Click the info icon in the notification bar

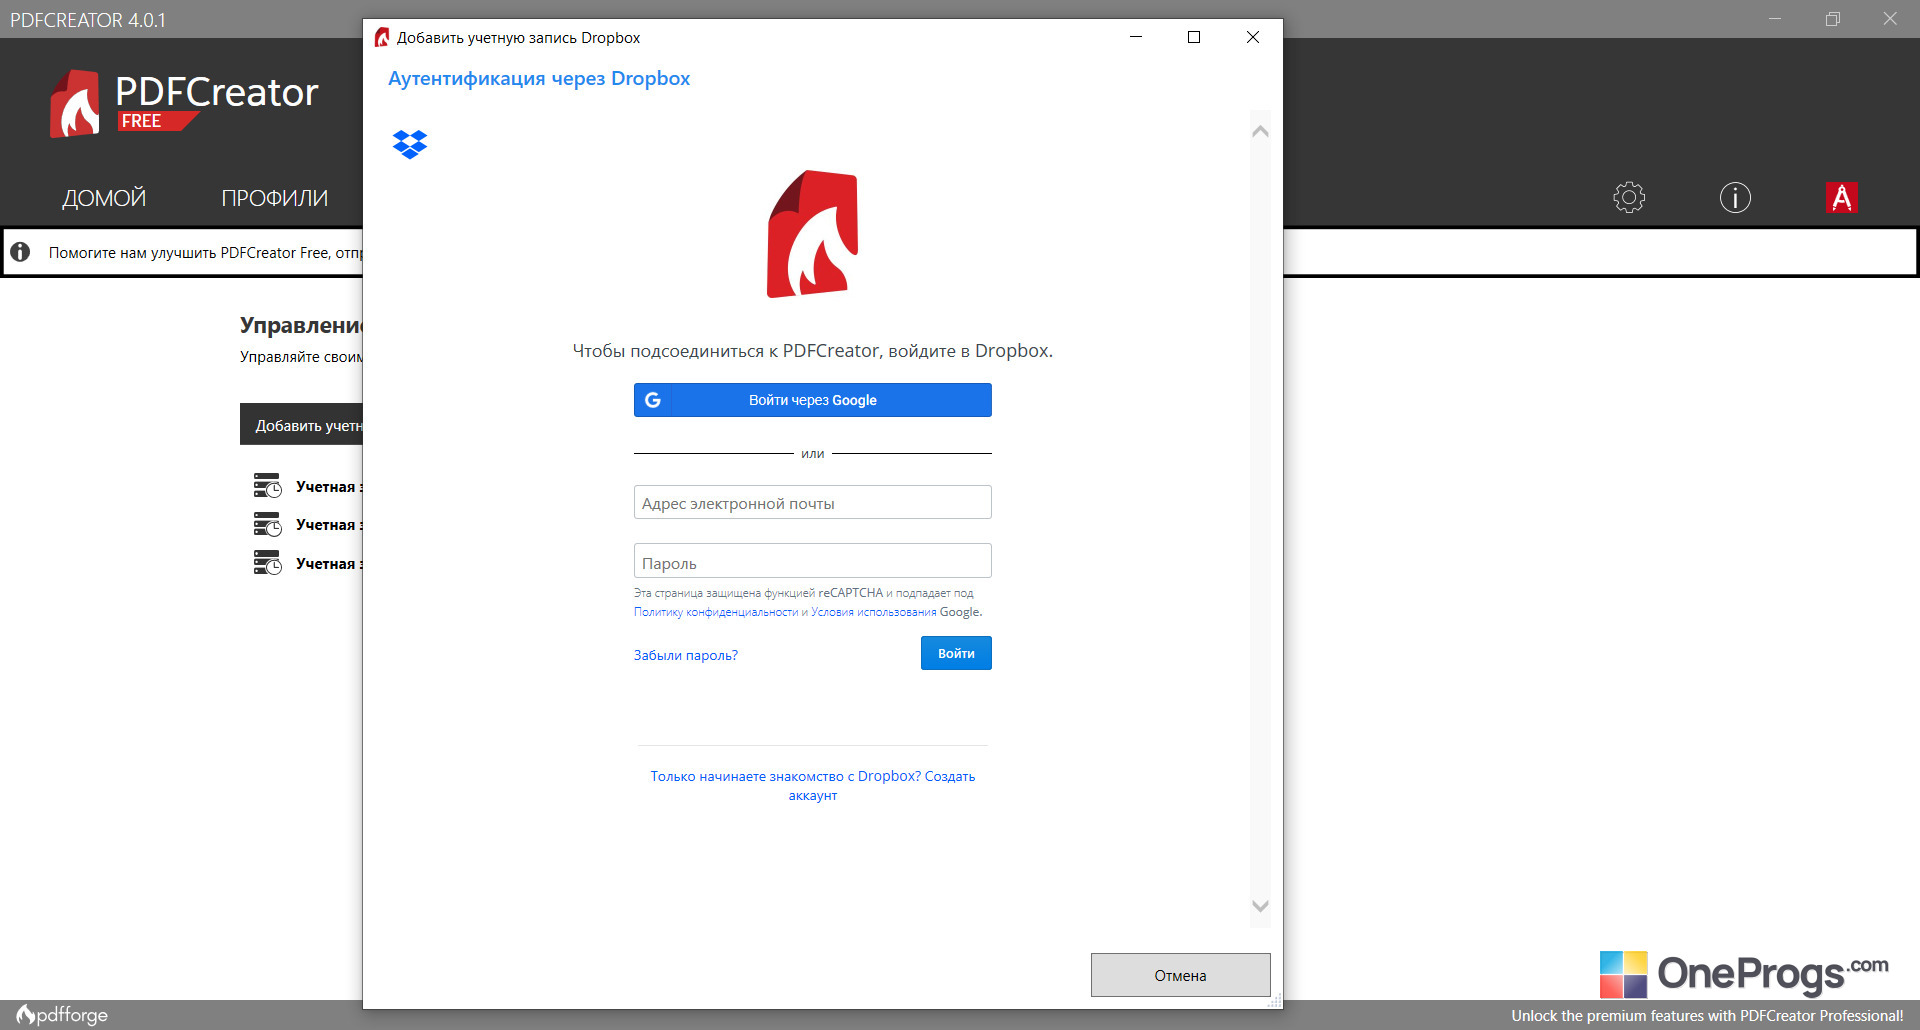pos(20,252)
